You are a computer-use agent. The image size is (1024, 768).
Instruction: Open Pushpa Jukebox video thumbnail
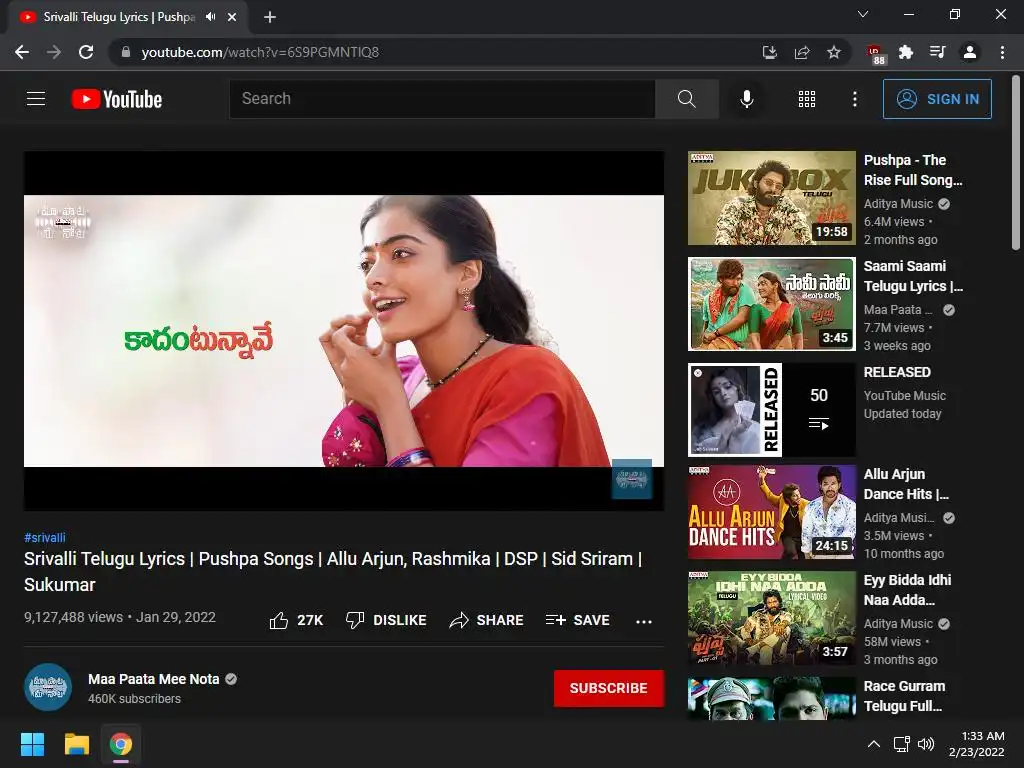pyautogui.click(x=772, y=198)
